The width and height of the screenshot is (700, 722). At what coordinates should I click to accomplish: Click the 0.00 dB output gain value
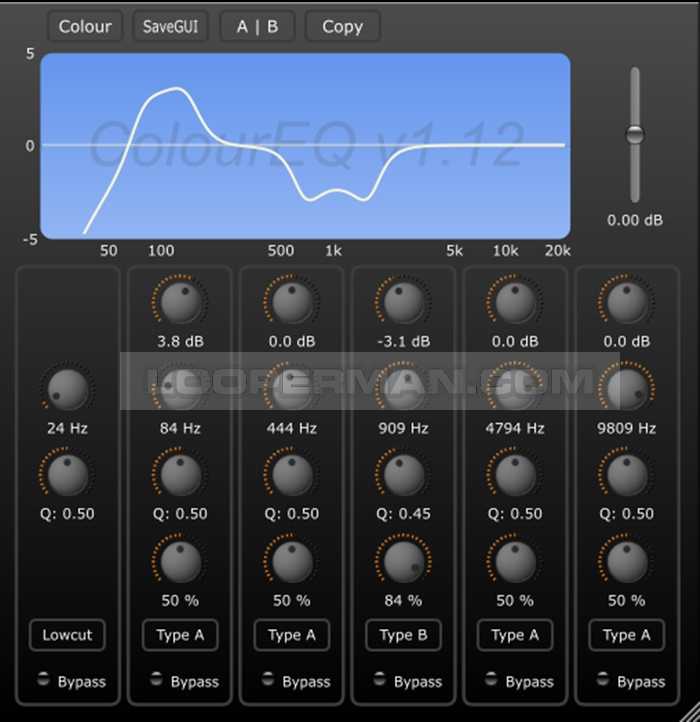pyautogui.click(x=635, y=220)
